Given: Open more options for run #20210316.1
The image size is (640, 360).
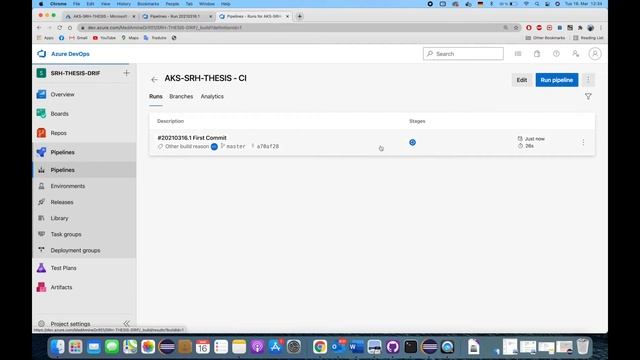Looking at the screenshot, I should (583, 142).
